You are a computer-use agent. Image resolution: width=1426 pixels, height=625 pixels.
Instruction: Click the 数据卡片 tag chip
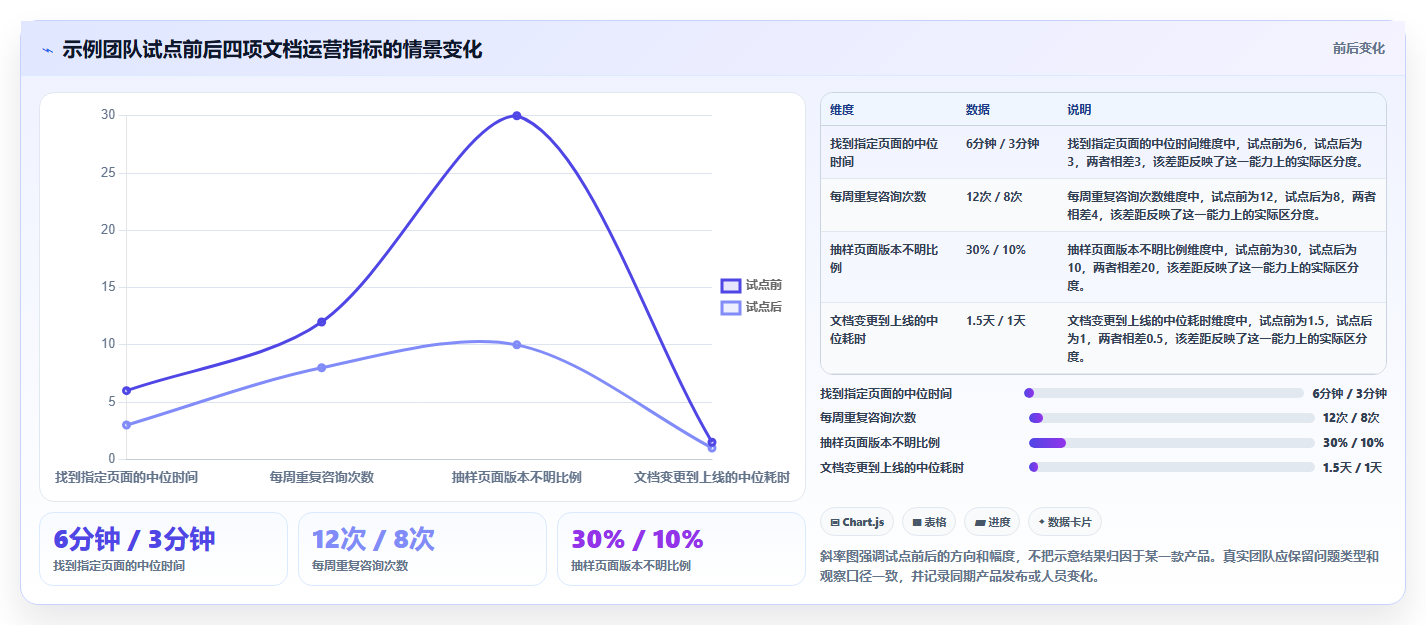[x=1065, y=522]
